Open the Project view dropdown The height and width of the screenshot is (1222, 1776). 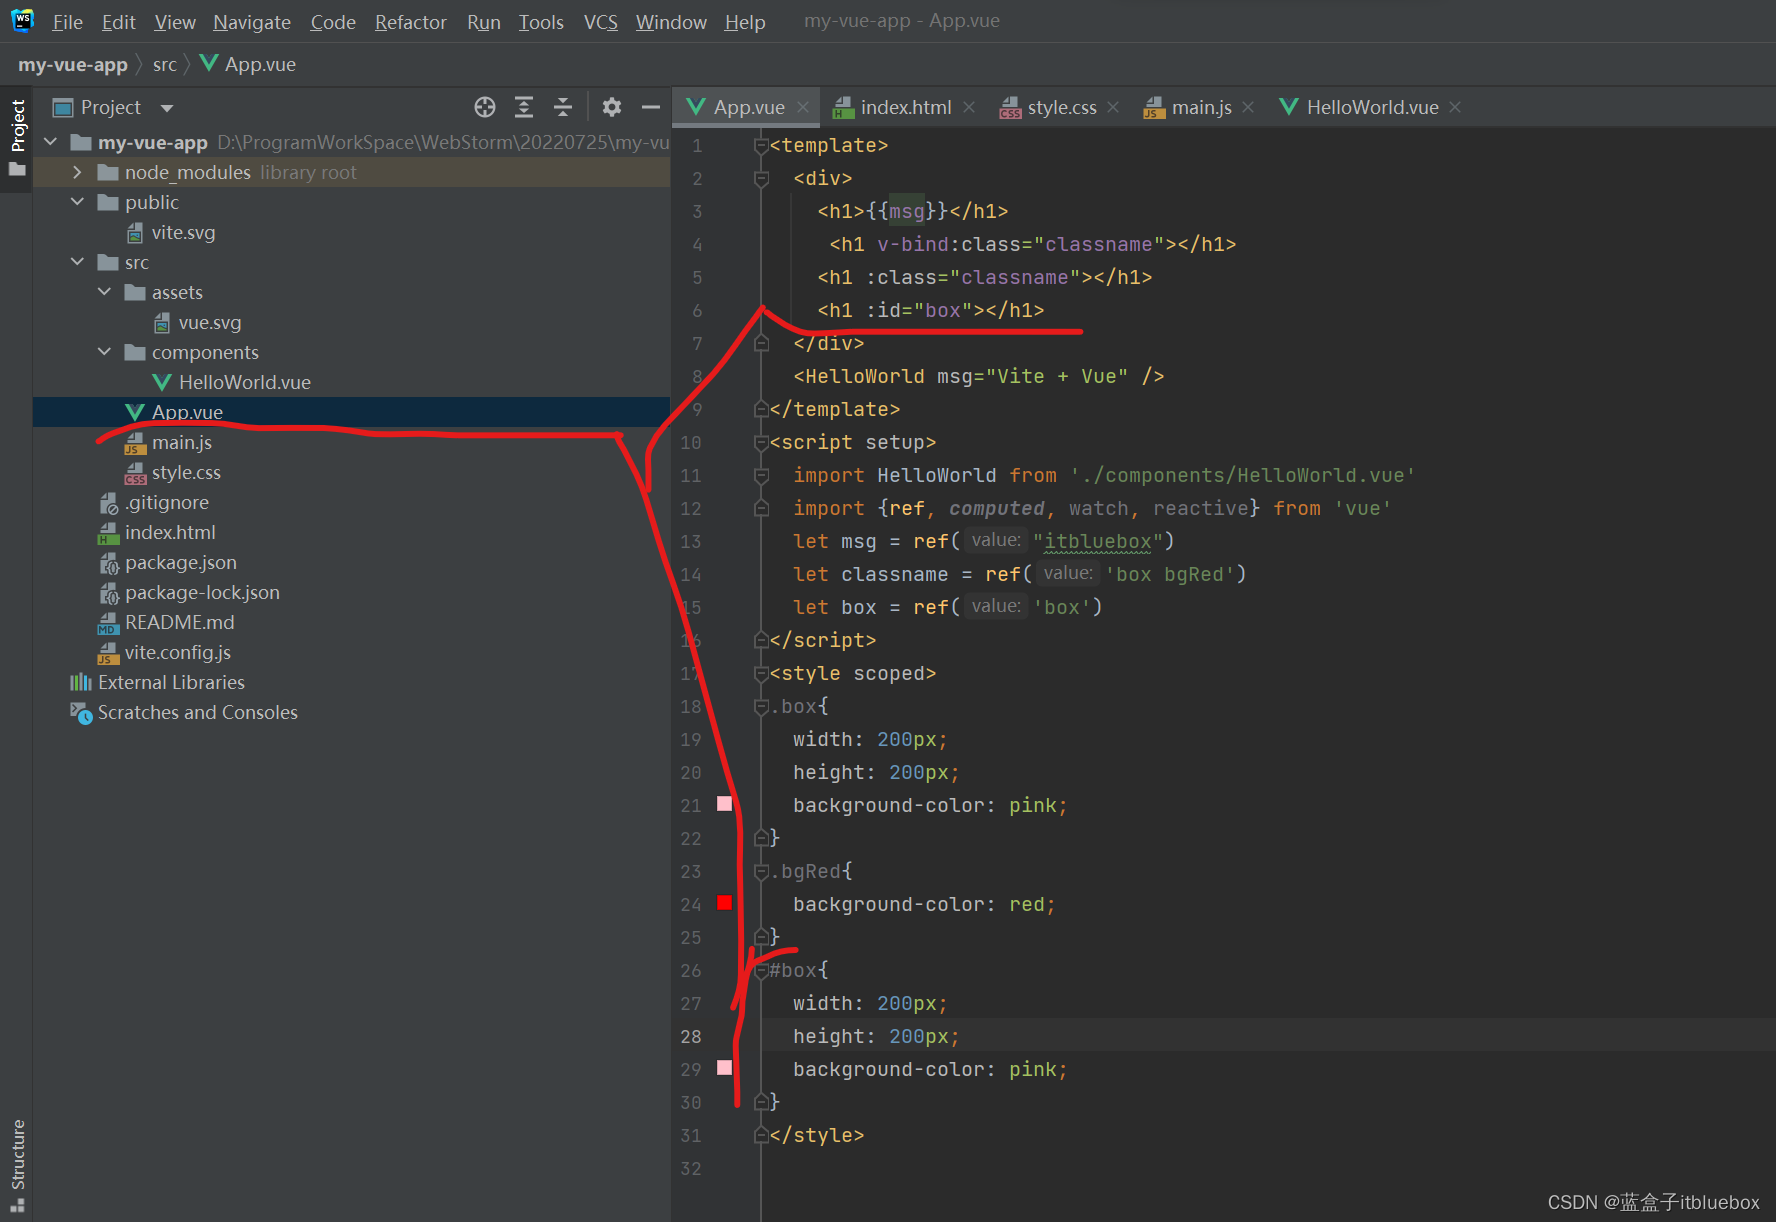(167, 108)
